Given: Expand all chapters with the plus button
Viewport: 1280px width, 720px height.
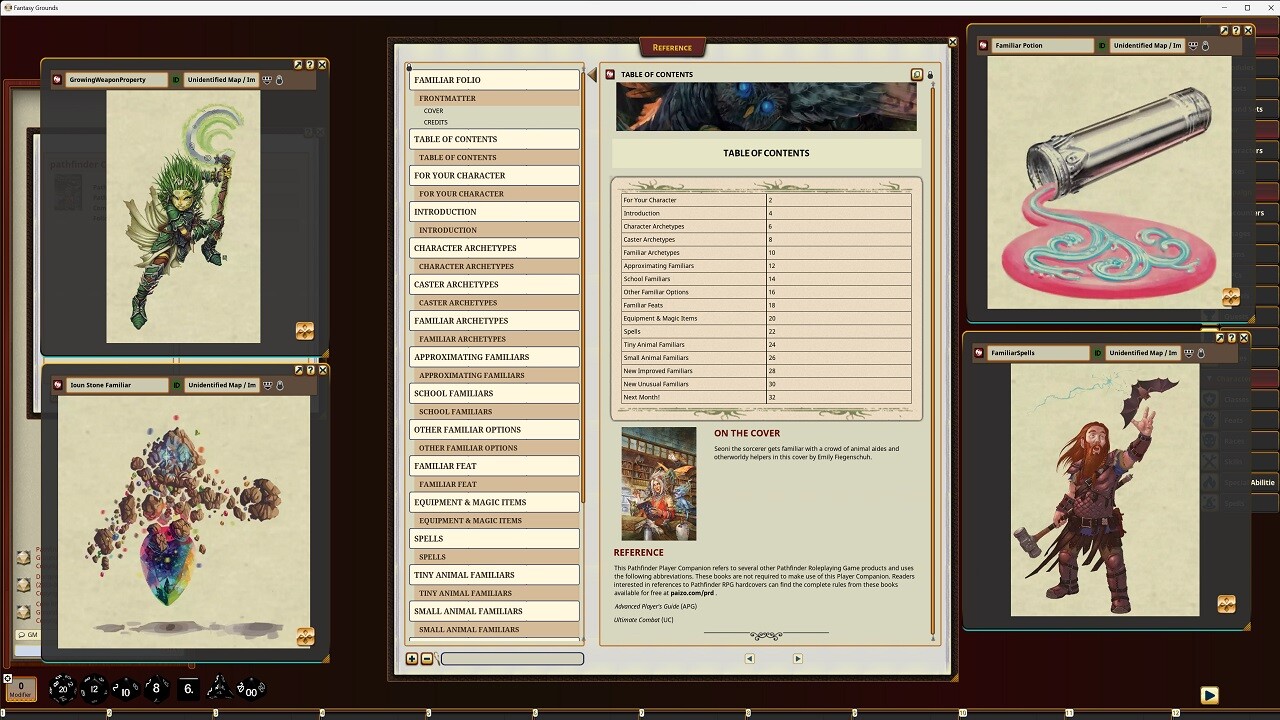Looking at the screenshot, I should [x=411, y=658].
